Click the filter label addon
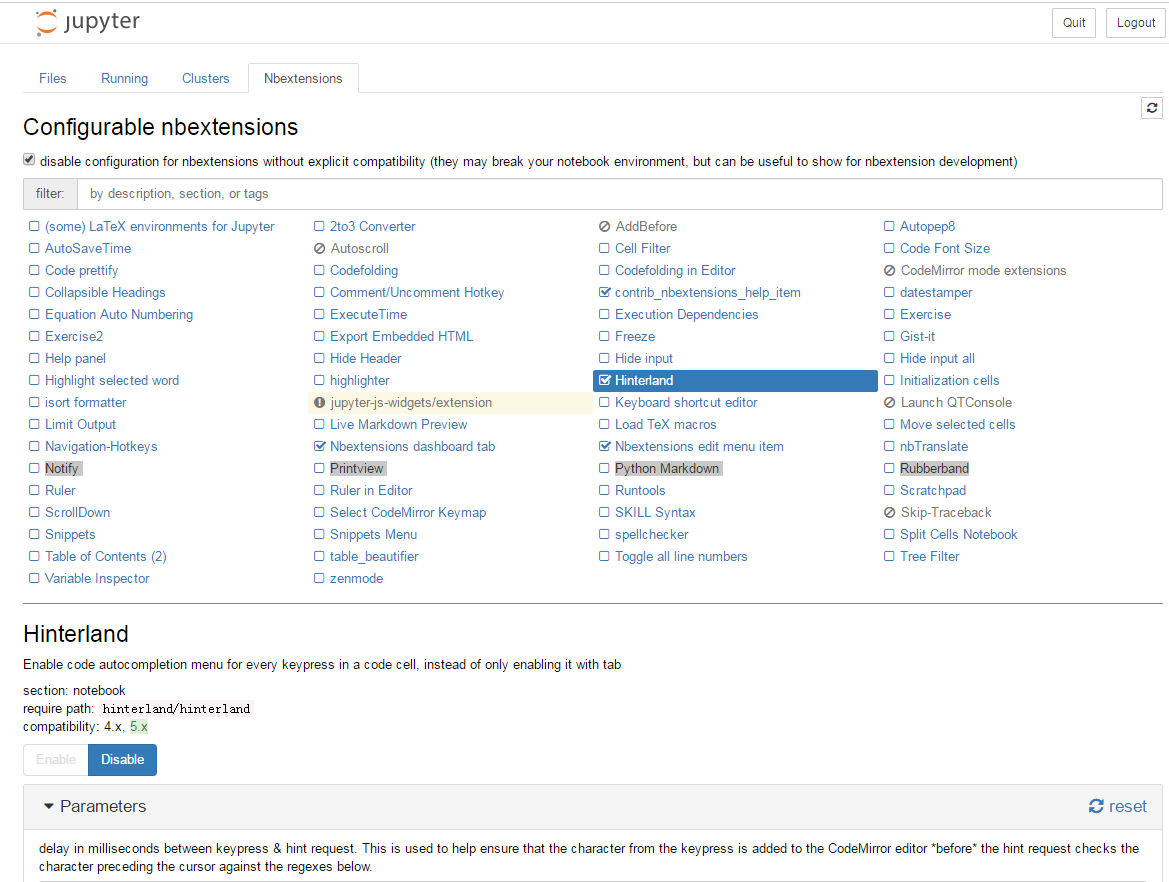The image size is (1169, 882). pyautogui.click(x=50, y=194)
